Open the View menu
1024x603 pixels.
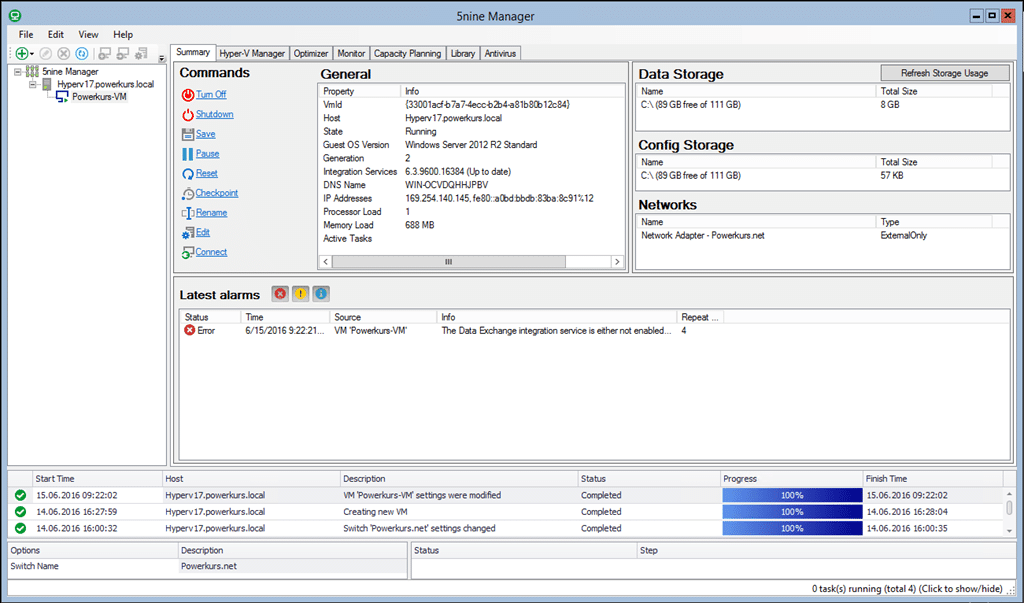coord(88,35)
